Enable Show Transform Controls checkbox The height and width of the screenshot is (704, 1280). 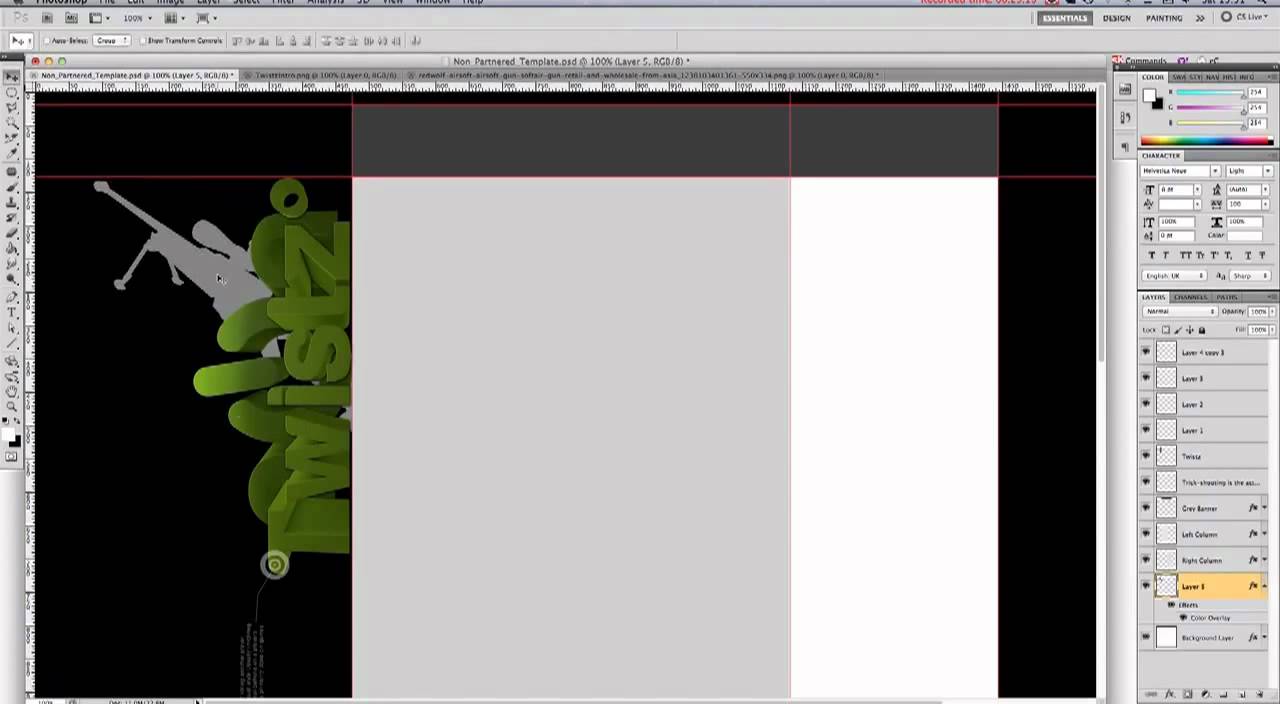pyautogui.click(x=143, y=41)
